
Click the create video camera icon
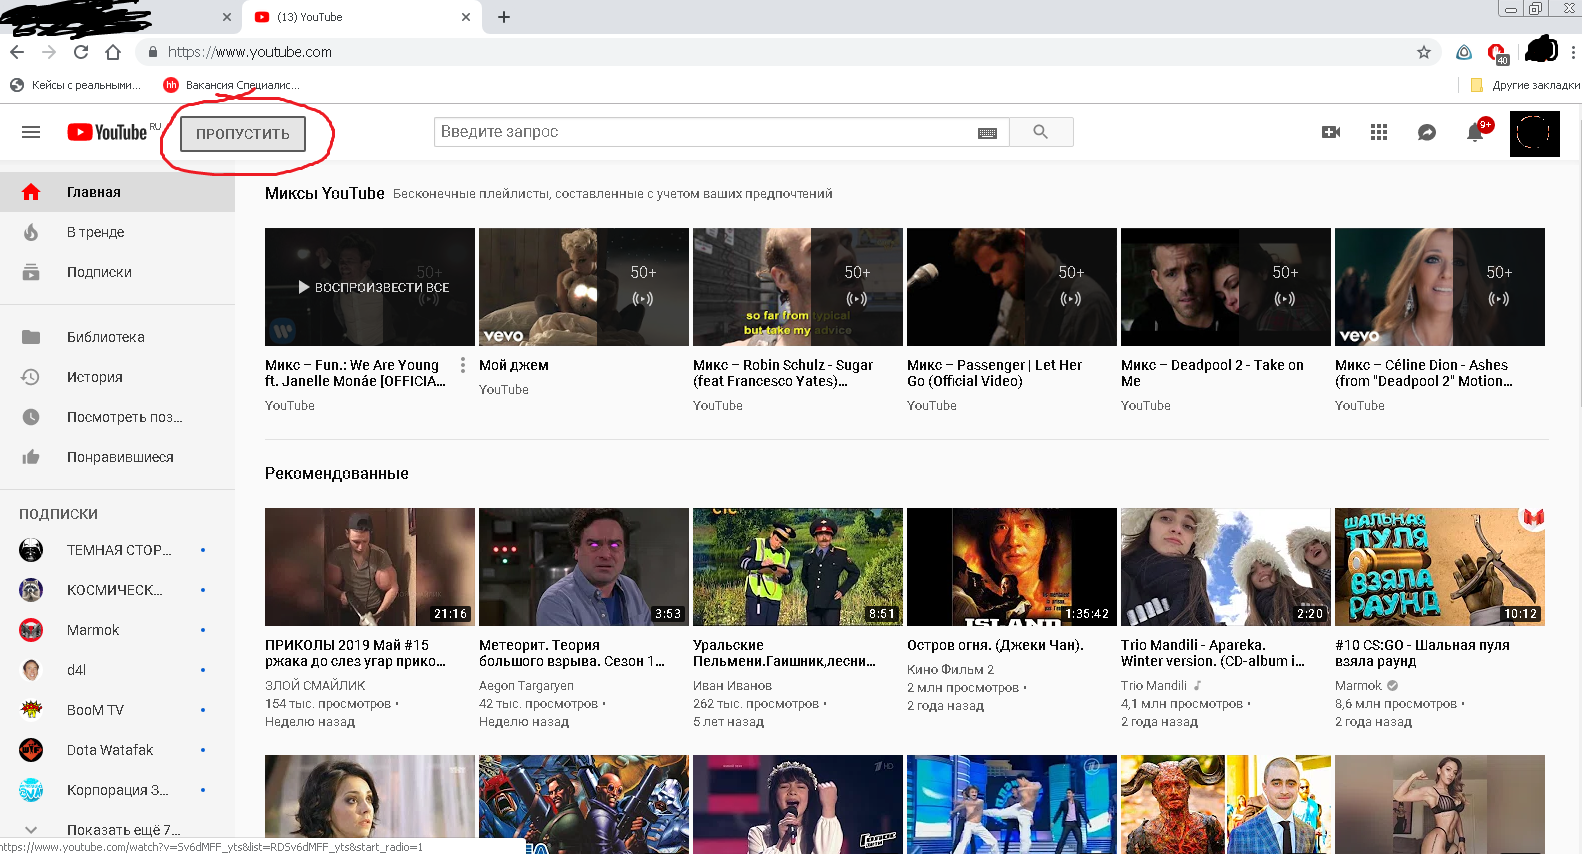[x=1331, y=132]
